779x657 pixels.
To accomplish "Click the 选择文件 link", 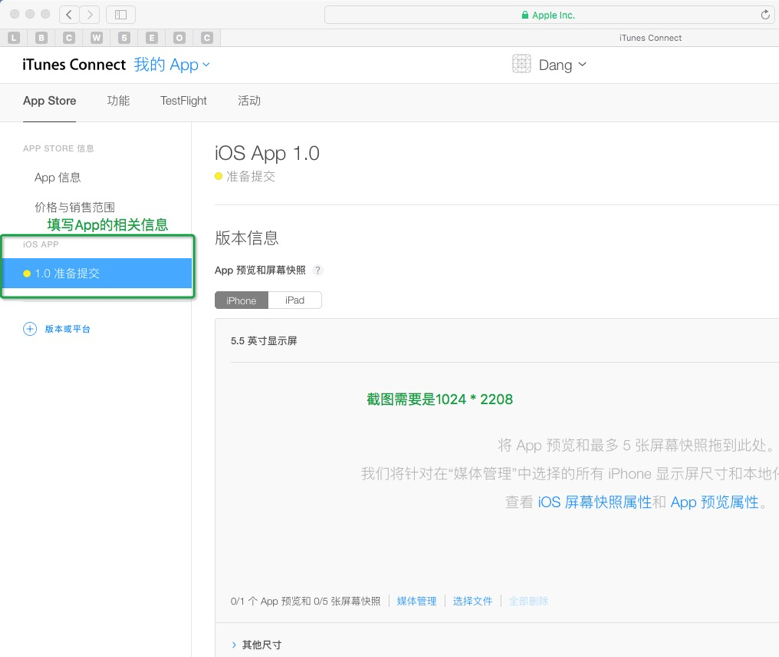I will tap(472, 601).
